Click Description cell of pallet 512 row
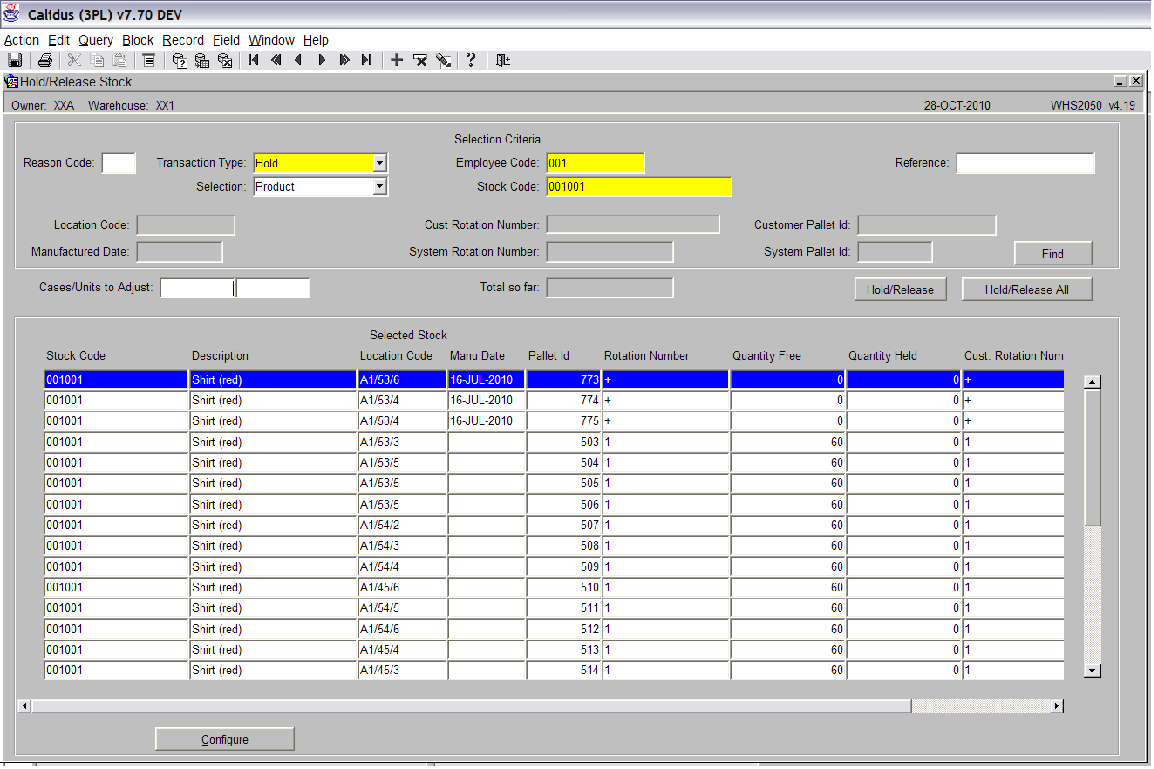 pos(272,629)
